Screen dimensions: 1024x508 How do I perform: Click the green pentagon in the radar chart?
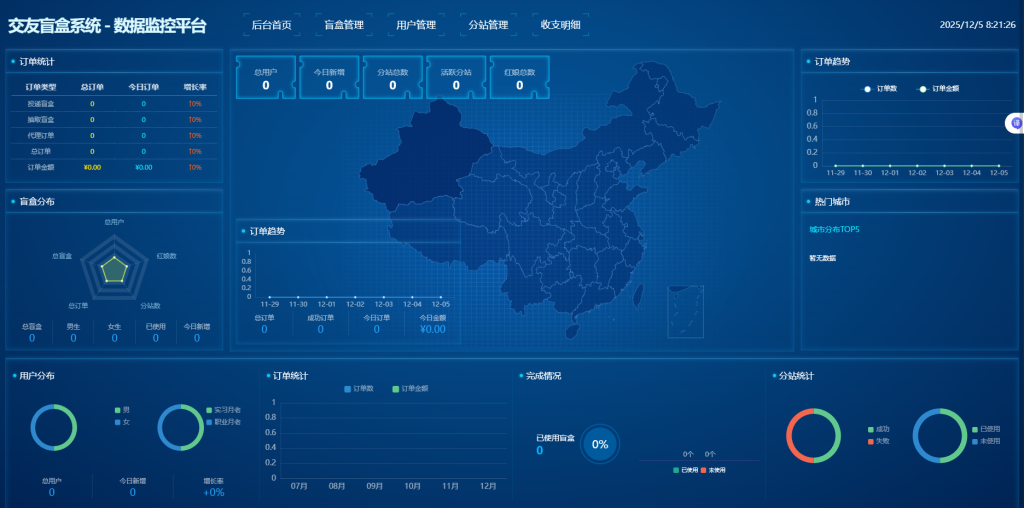pyautogui.click(x=114, y=270)
